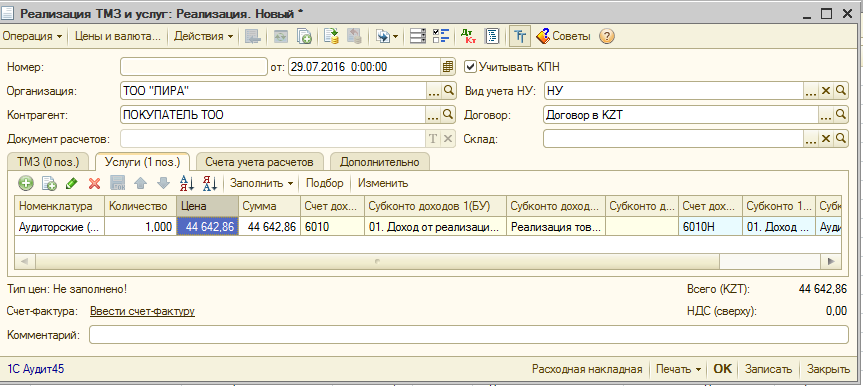Click the magnifier icon for Контрагент
Image resolution: width=863 pixels, height=386 pixels.
tap(449, 115)
